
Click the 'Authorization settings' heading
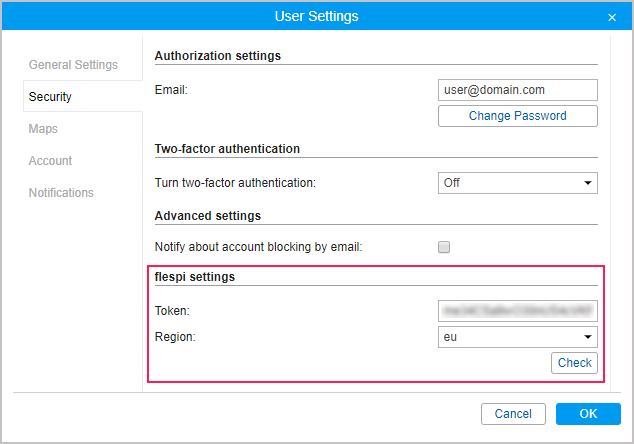coord(217,56)
